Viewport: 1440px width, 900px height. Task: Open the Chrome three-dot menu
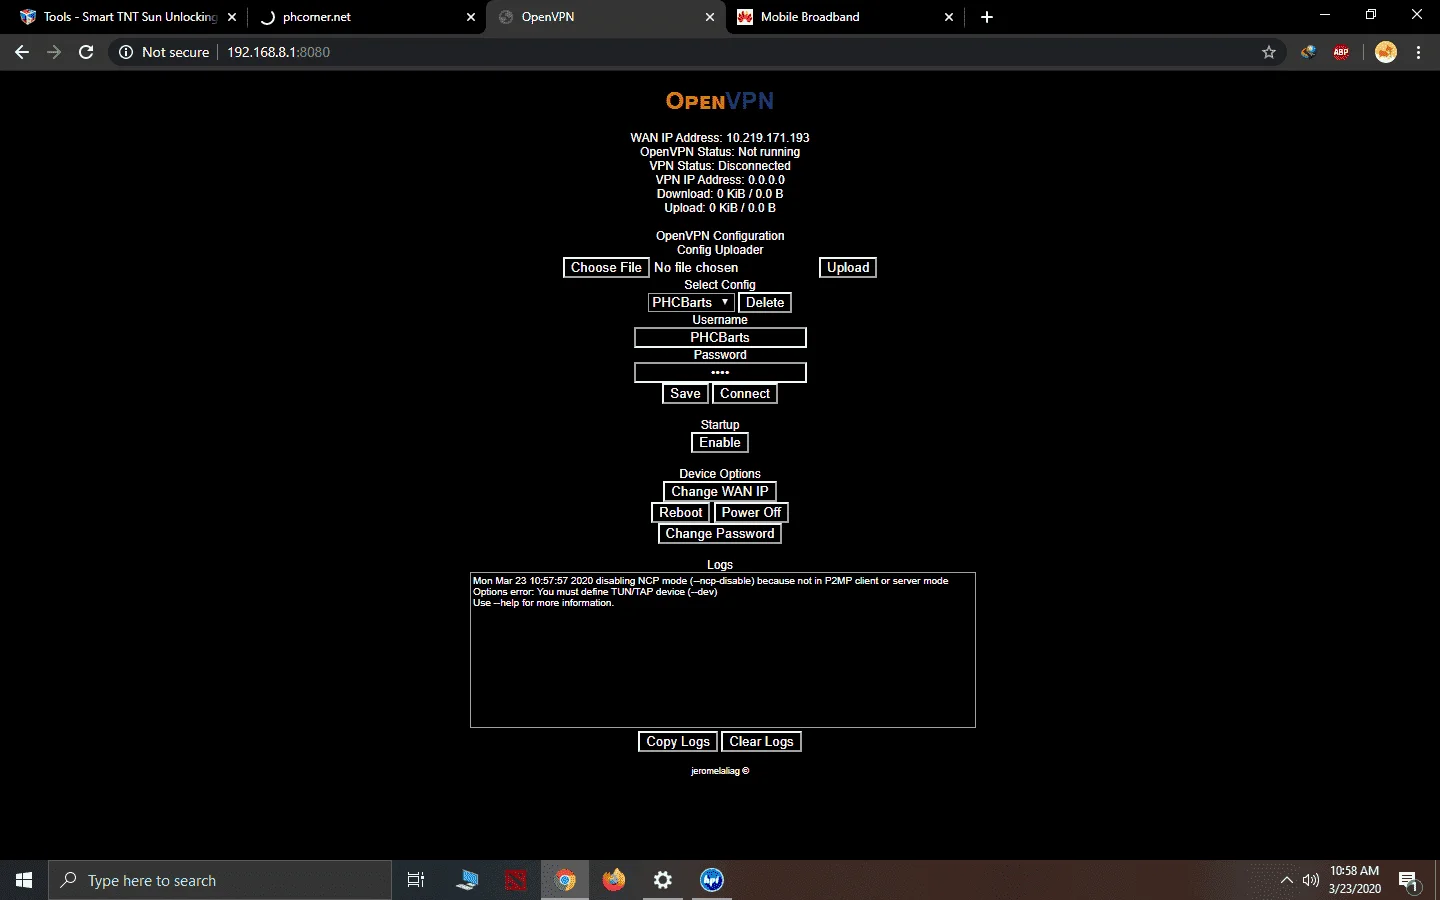[x=1418, y=52]
